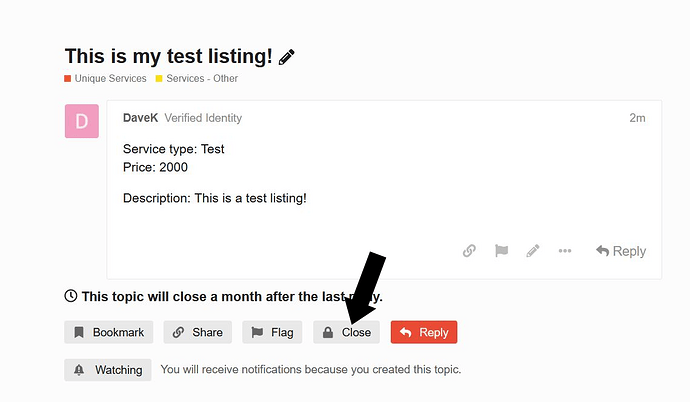
Task: Click the pencil icon beside topic title
Action: coord(286,57)
